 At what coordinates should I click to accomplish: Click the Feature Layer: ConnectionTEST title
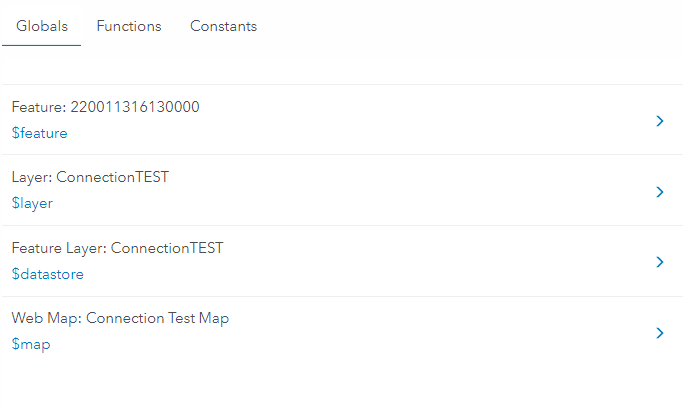pos(117,248)
